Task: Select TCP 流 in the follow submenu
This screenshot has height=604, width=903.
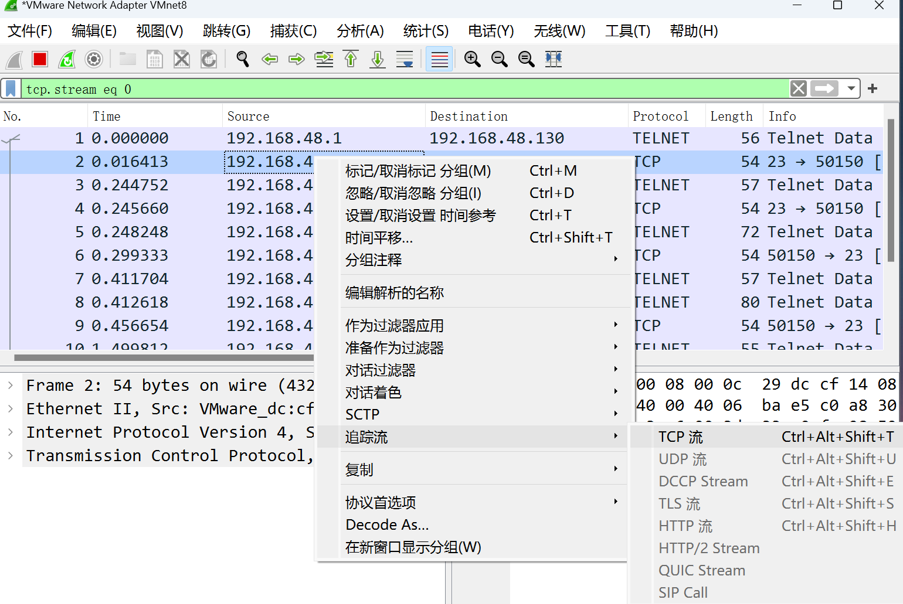Action: pos(766,437)
